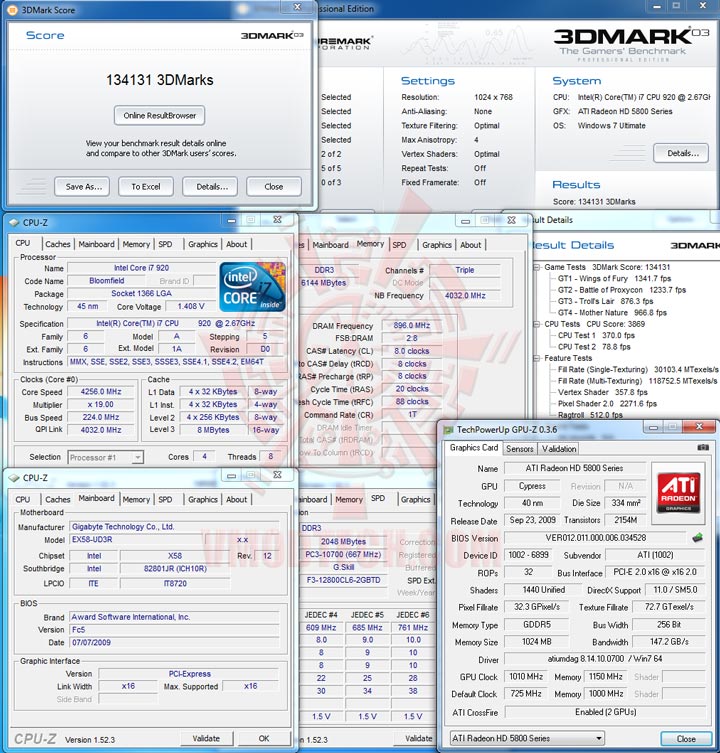Select GT3 - Troll's Lair result row

tap(605, 302)
